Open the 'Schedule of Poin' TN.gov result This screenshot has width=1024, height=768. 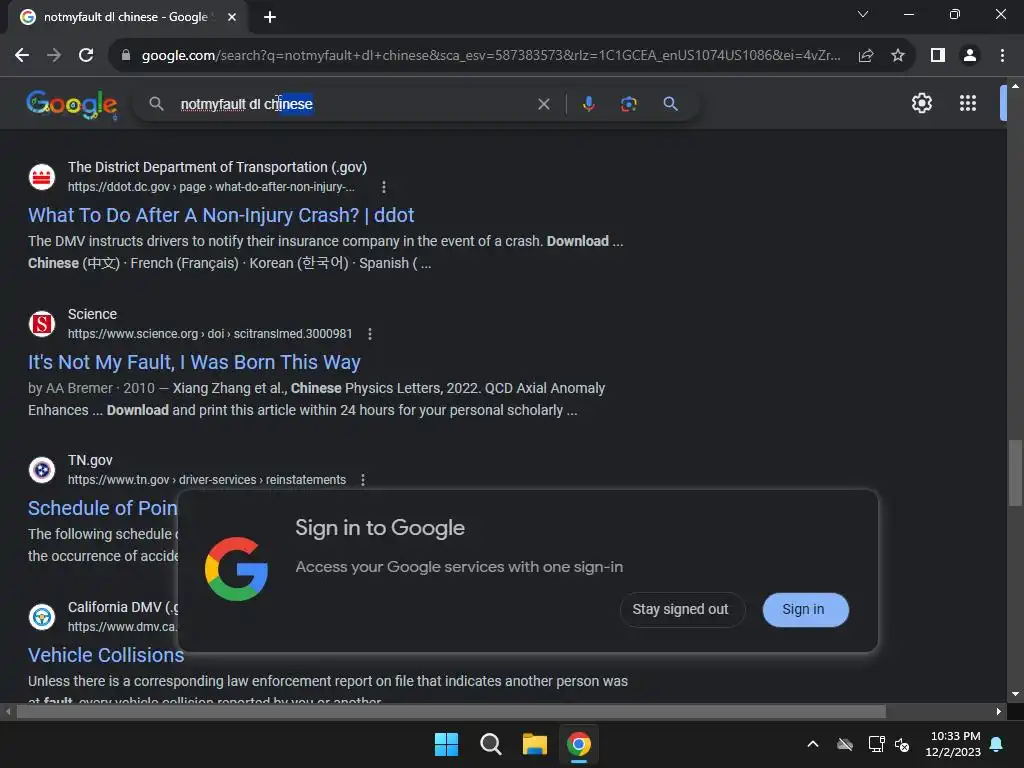click(103, 508)
